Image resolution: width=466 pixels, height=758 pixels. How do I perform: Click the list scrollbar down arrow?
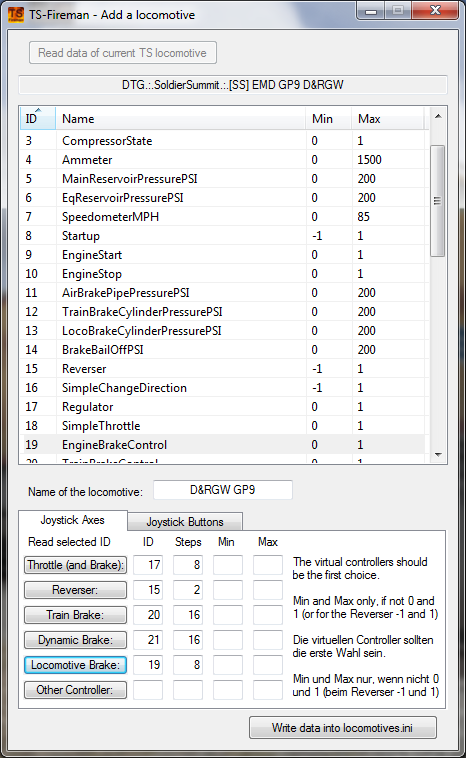click(x=438, y=454)
